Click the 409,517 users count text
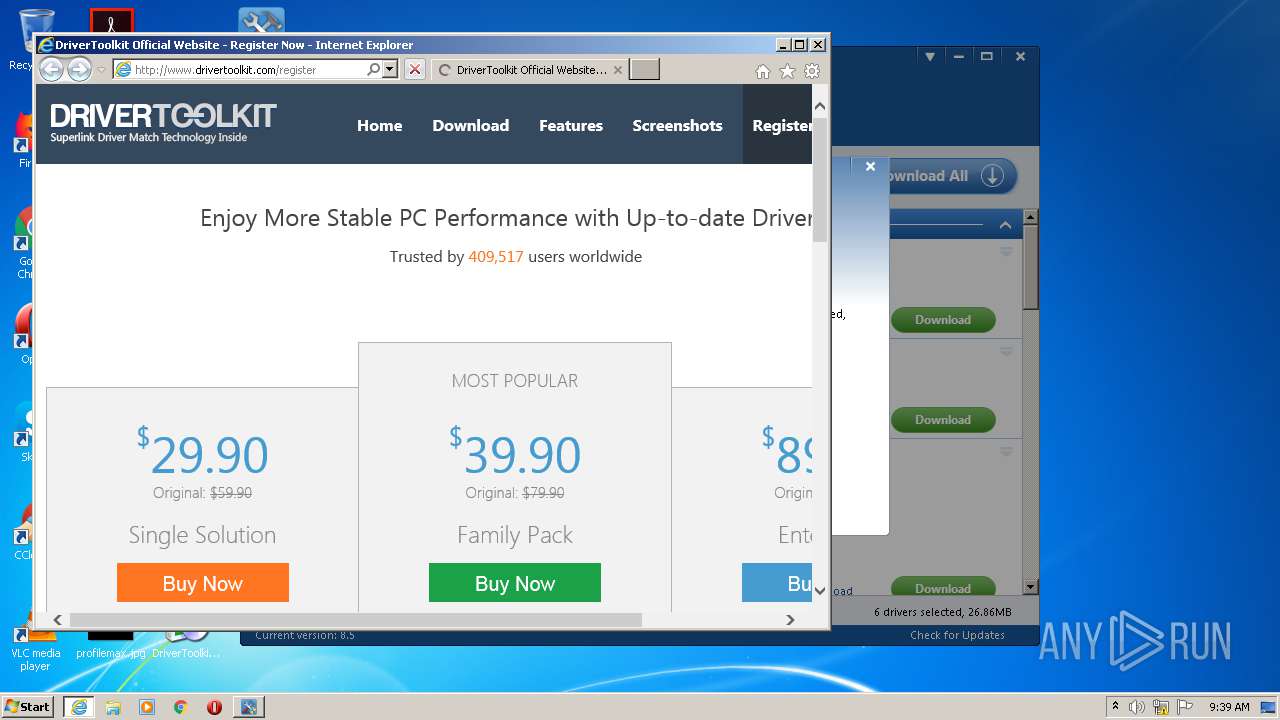Screen dimensions: 1280x720 point(496,257)
